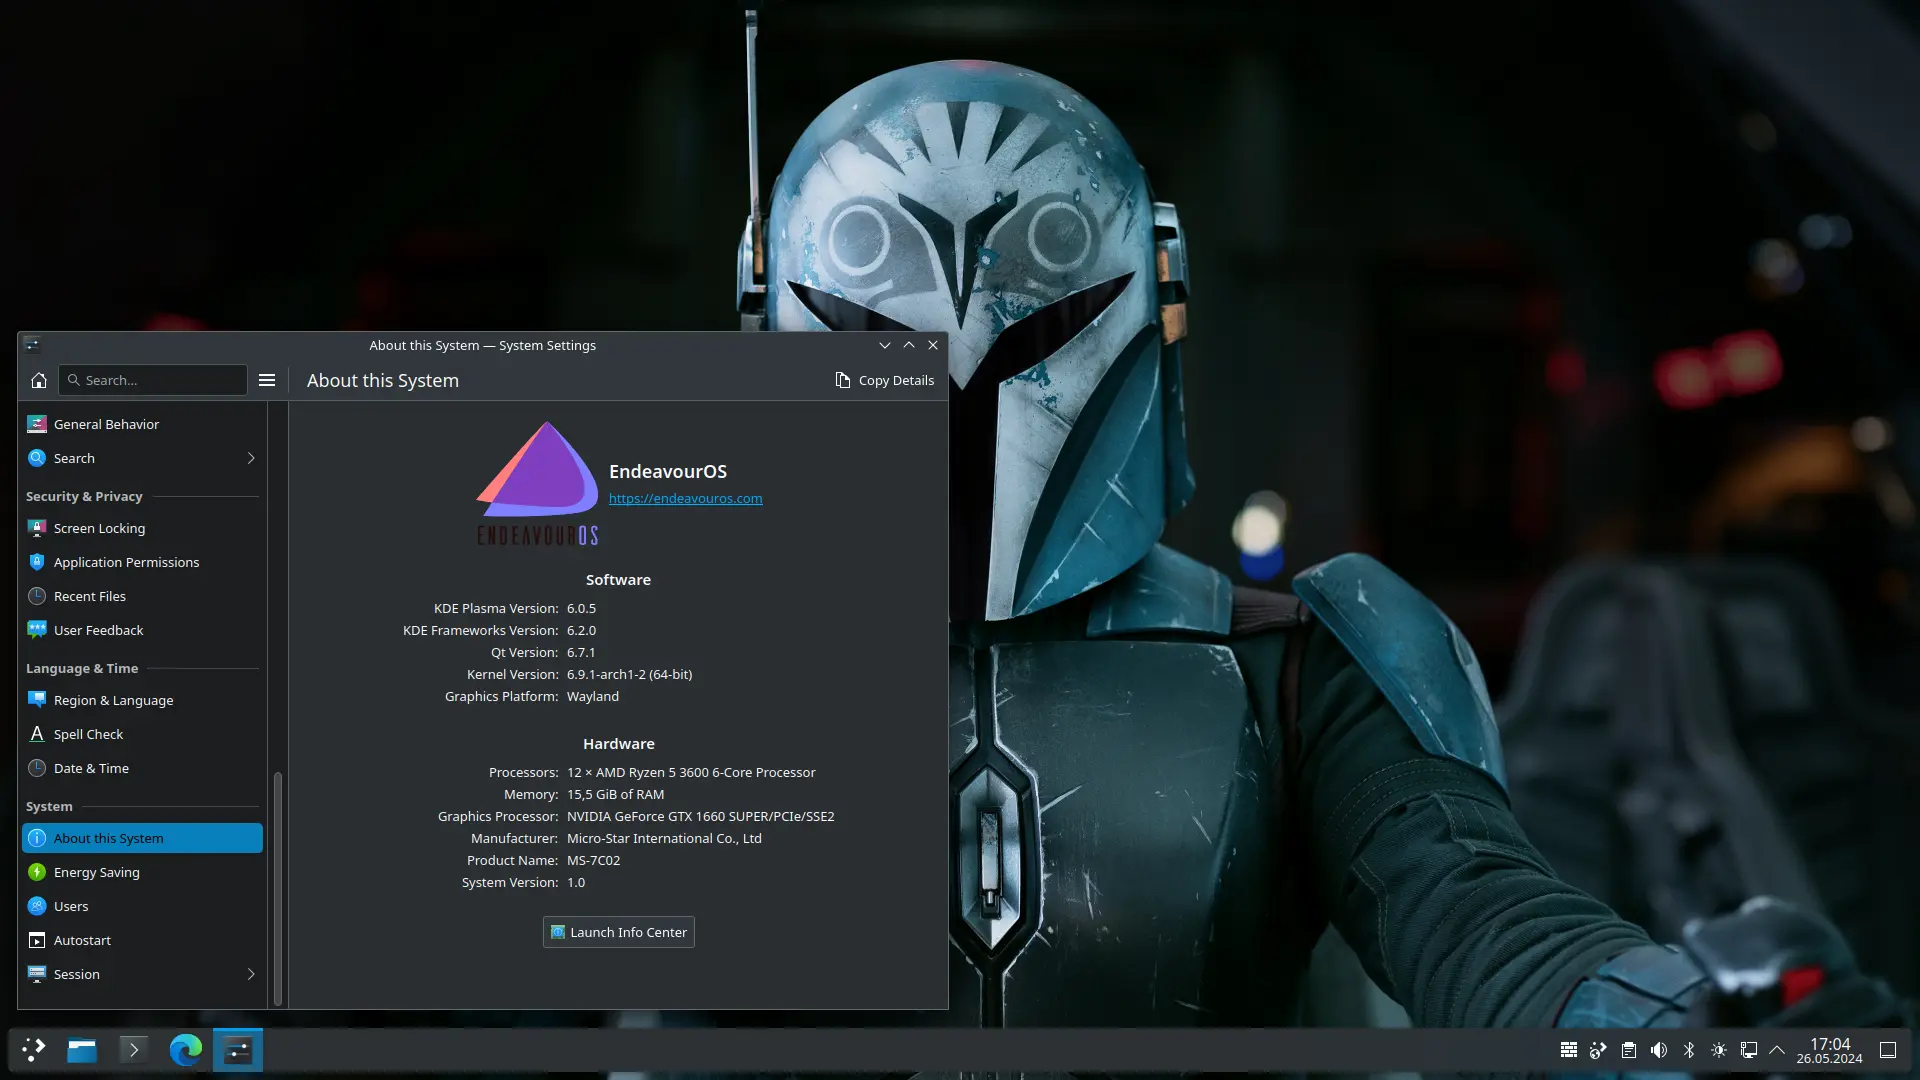1920x1080 pixels.
Task: Open General Behavior settings
Action: pos(142,424)
